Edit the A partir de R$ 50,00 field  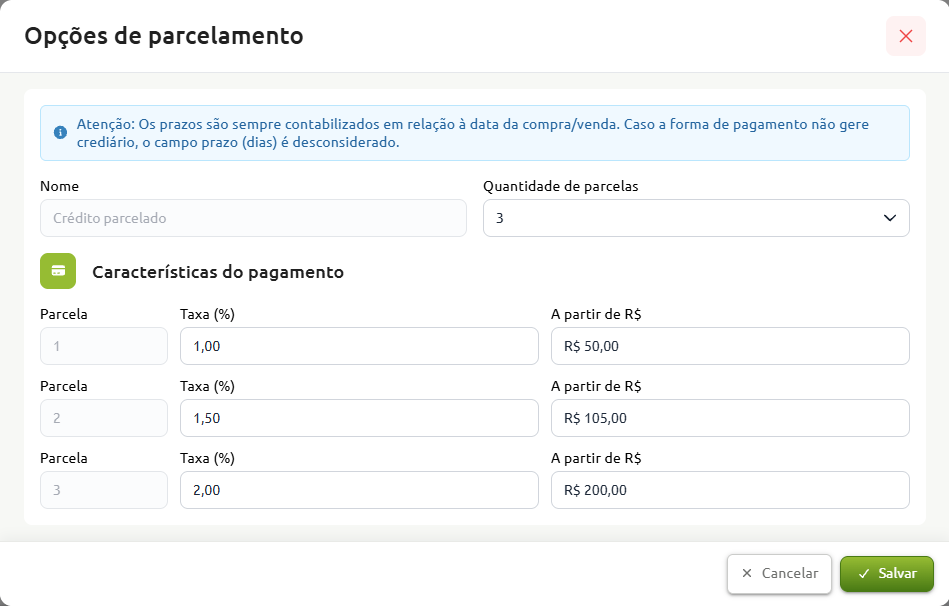point(730,346)
